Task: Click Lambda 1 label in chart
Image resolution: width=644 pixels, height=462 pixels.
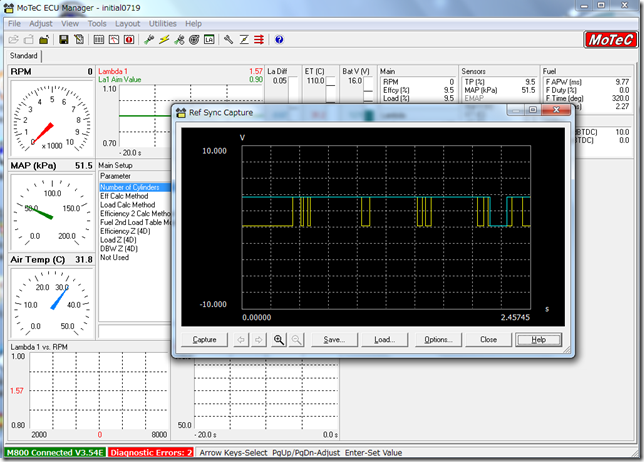Action: [x=113, y=71]
